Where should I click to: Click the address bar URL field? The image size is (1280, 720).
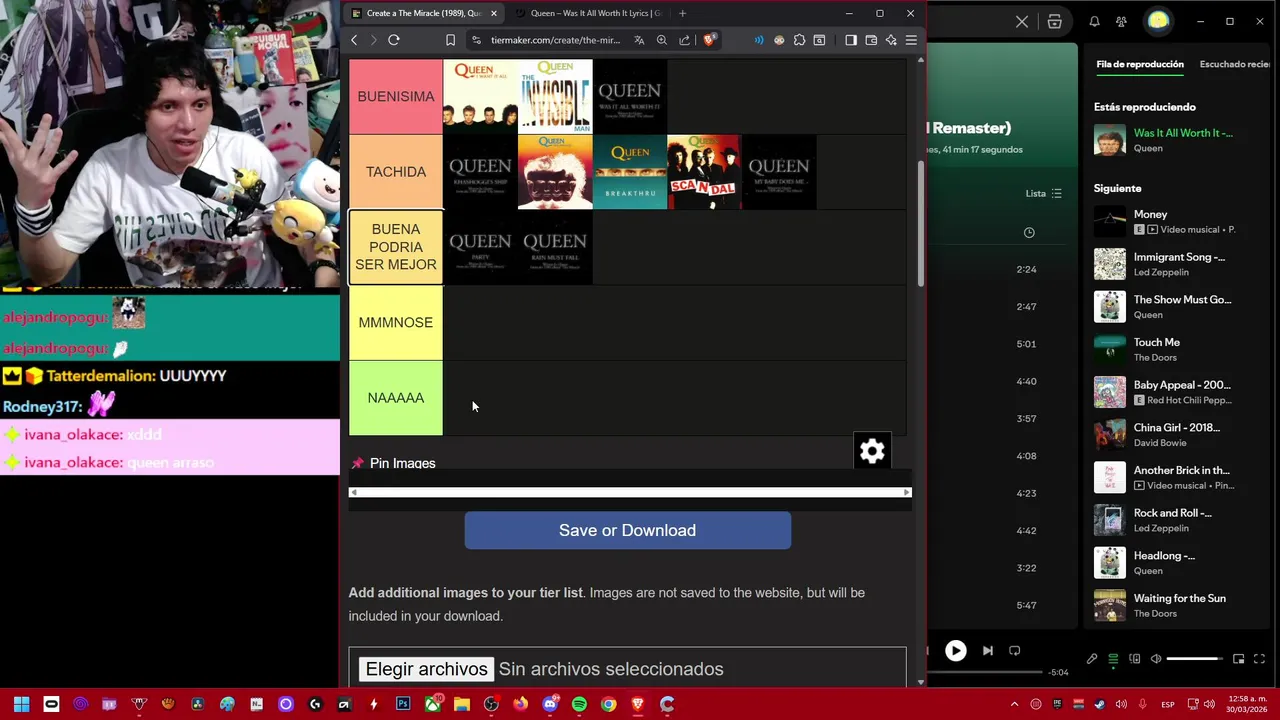pos(555,40)
